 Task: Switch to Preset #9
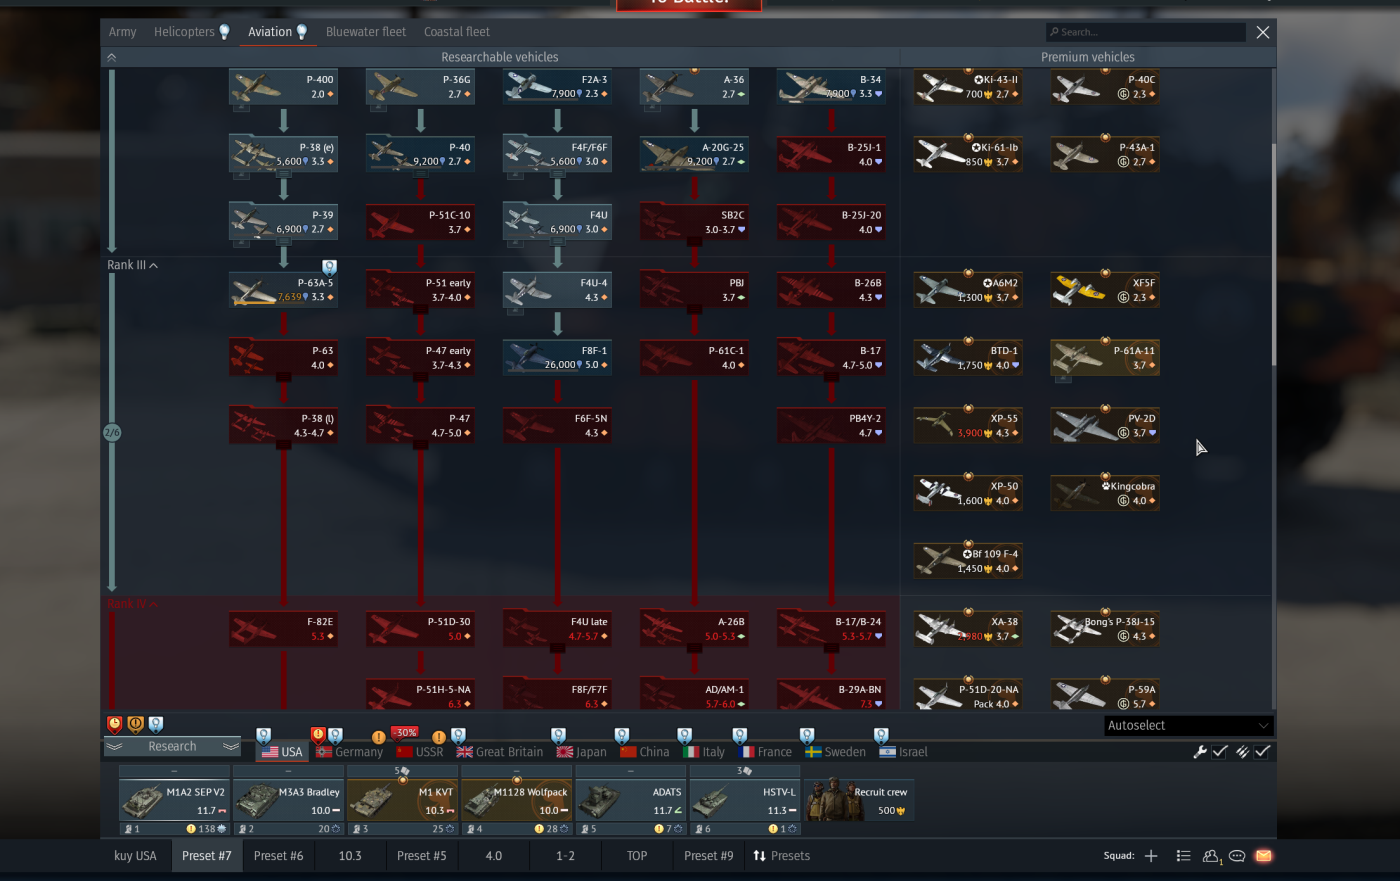(708, 856)
